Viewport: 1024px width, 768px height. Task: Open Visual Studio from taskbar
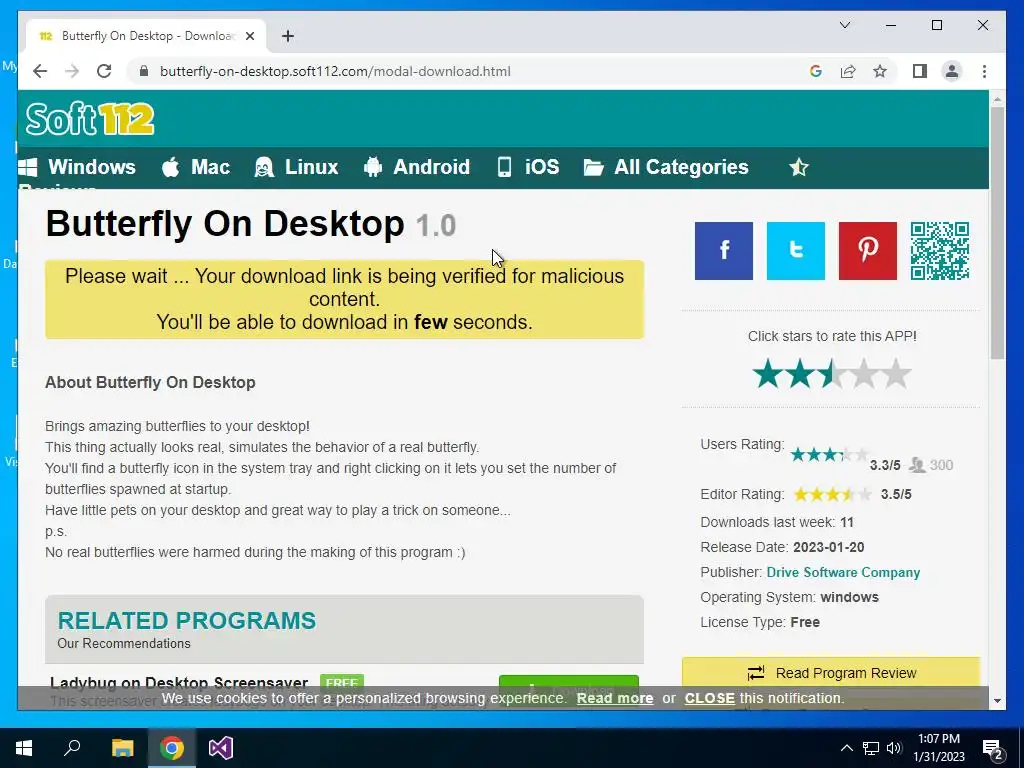[221, 748]
